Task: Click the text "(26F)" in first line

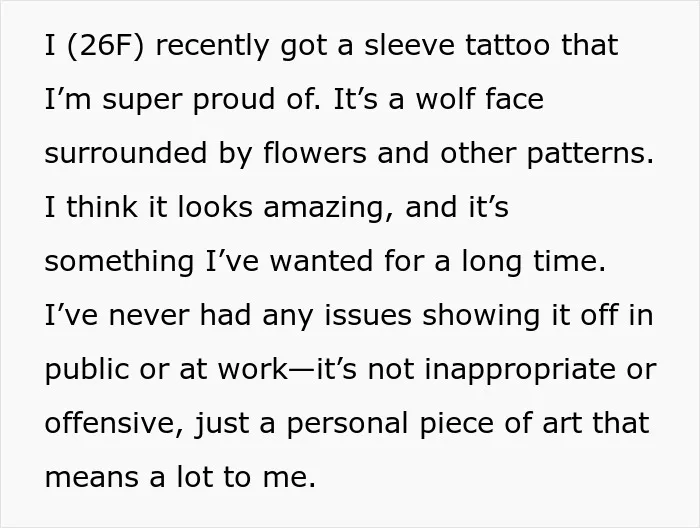Action: (x=106, y=46)
